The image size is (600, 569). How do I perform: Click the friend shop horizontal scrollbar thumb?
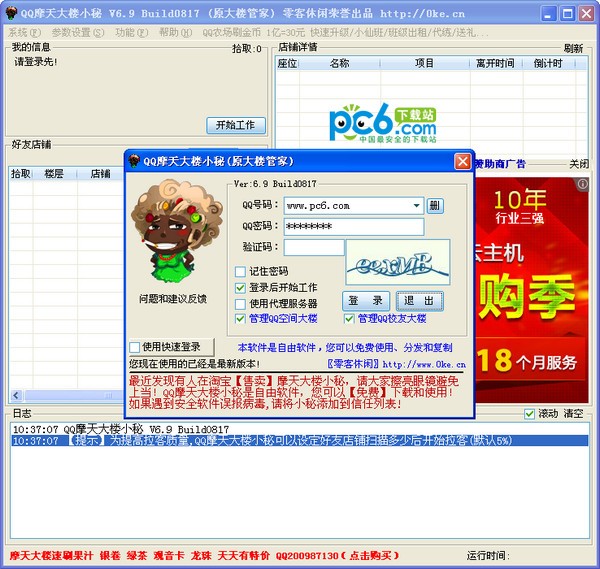tap(74, 395)
